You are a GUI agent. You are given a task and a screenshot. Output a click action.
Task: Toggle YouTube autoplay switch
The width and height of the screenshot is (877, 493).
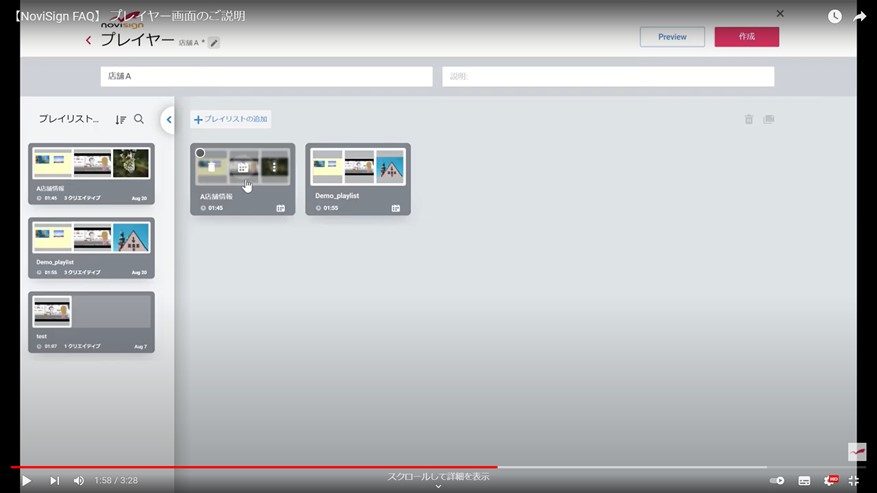pos(777,480)
